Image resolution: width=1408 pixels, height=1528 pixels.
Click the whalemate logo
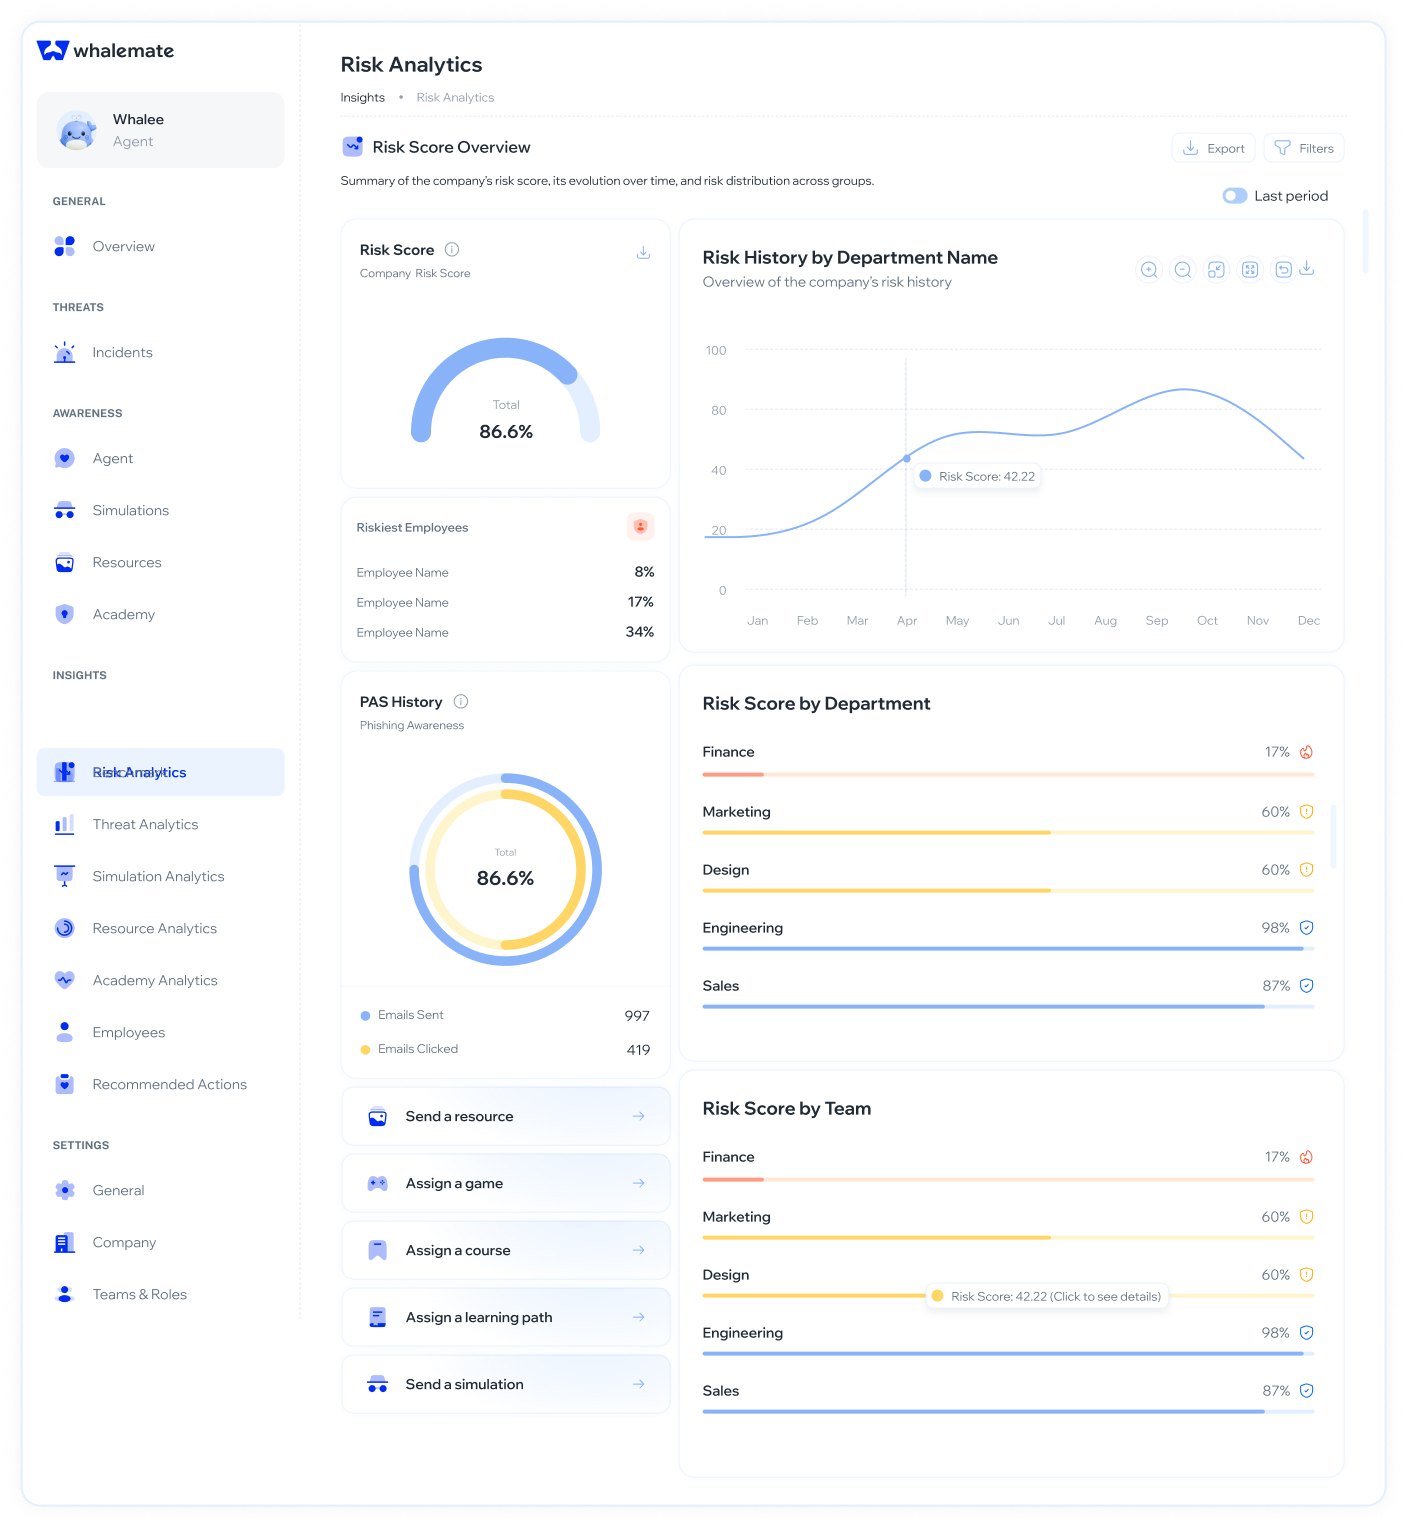(105, 50)
